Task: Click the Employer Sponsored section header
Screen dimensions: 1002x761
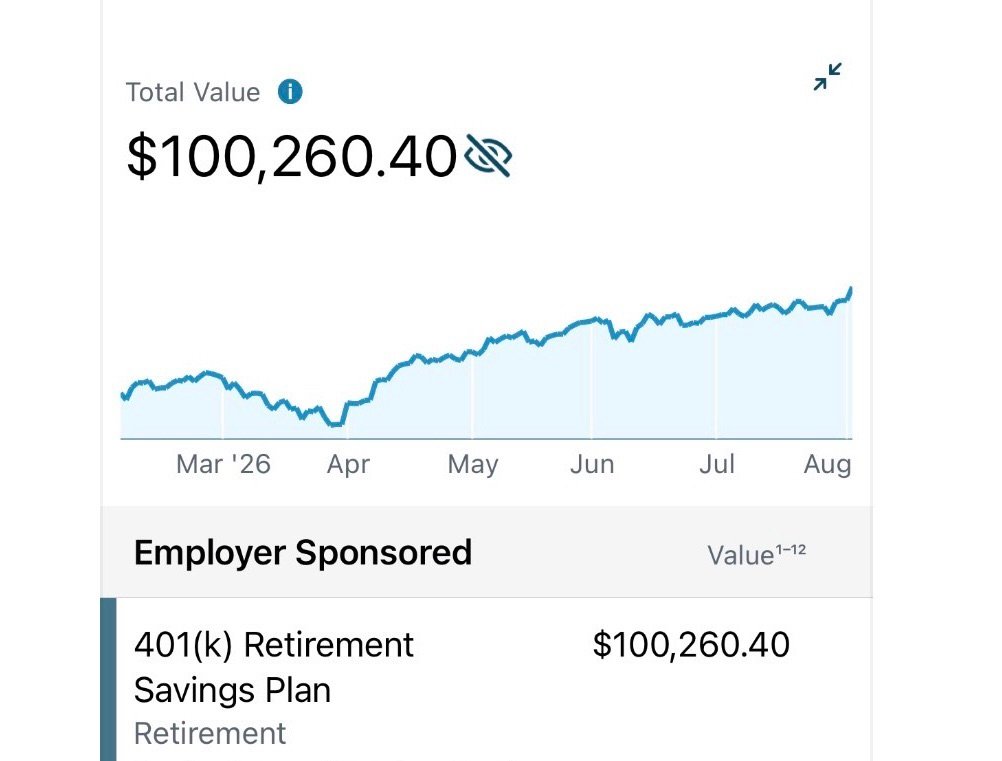Action: pyautogui.click(x=303, y=553)
